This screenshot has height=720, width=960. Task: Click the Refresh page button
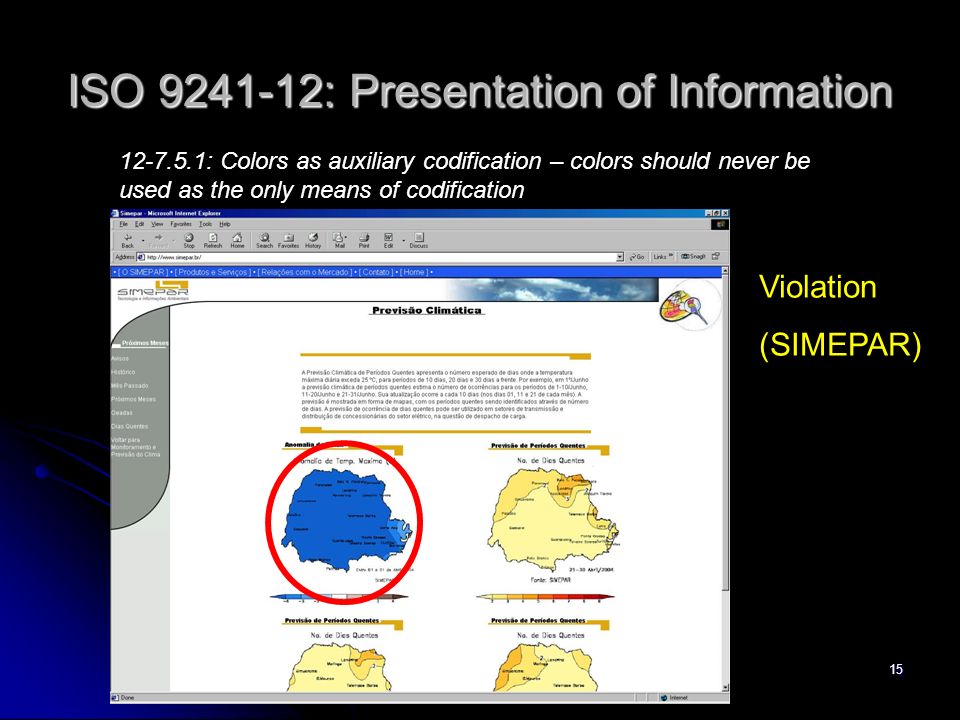pos(212,241)
